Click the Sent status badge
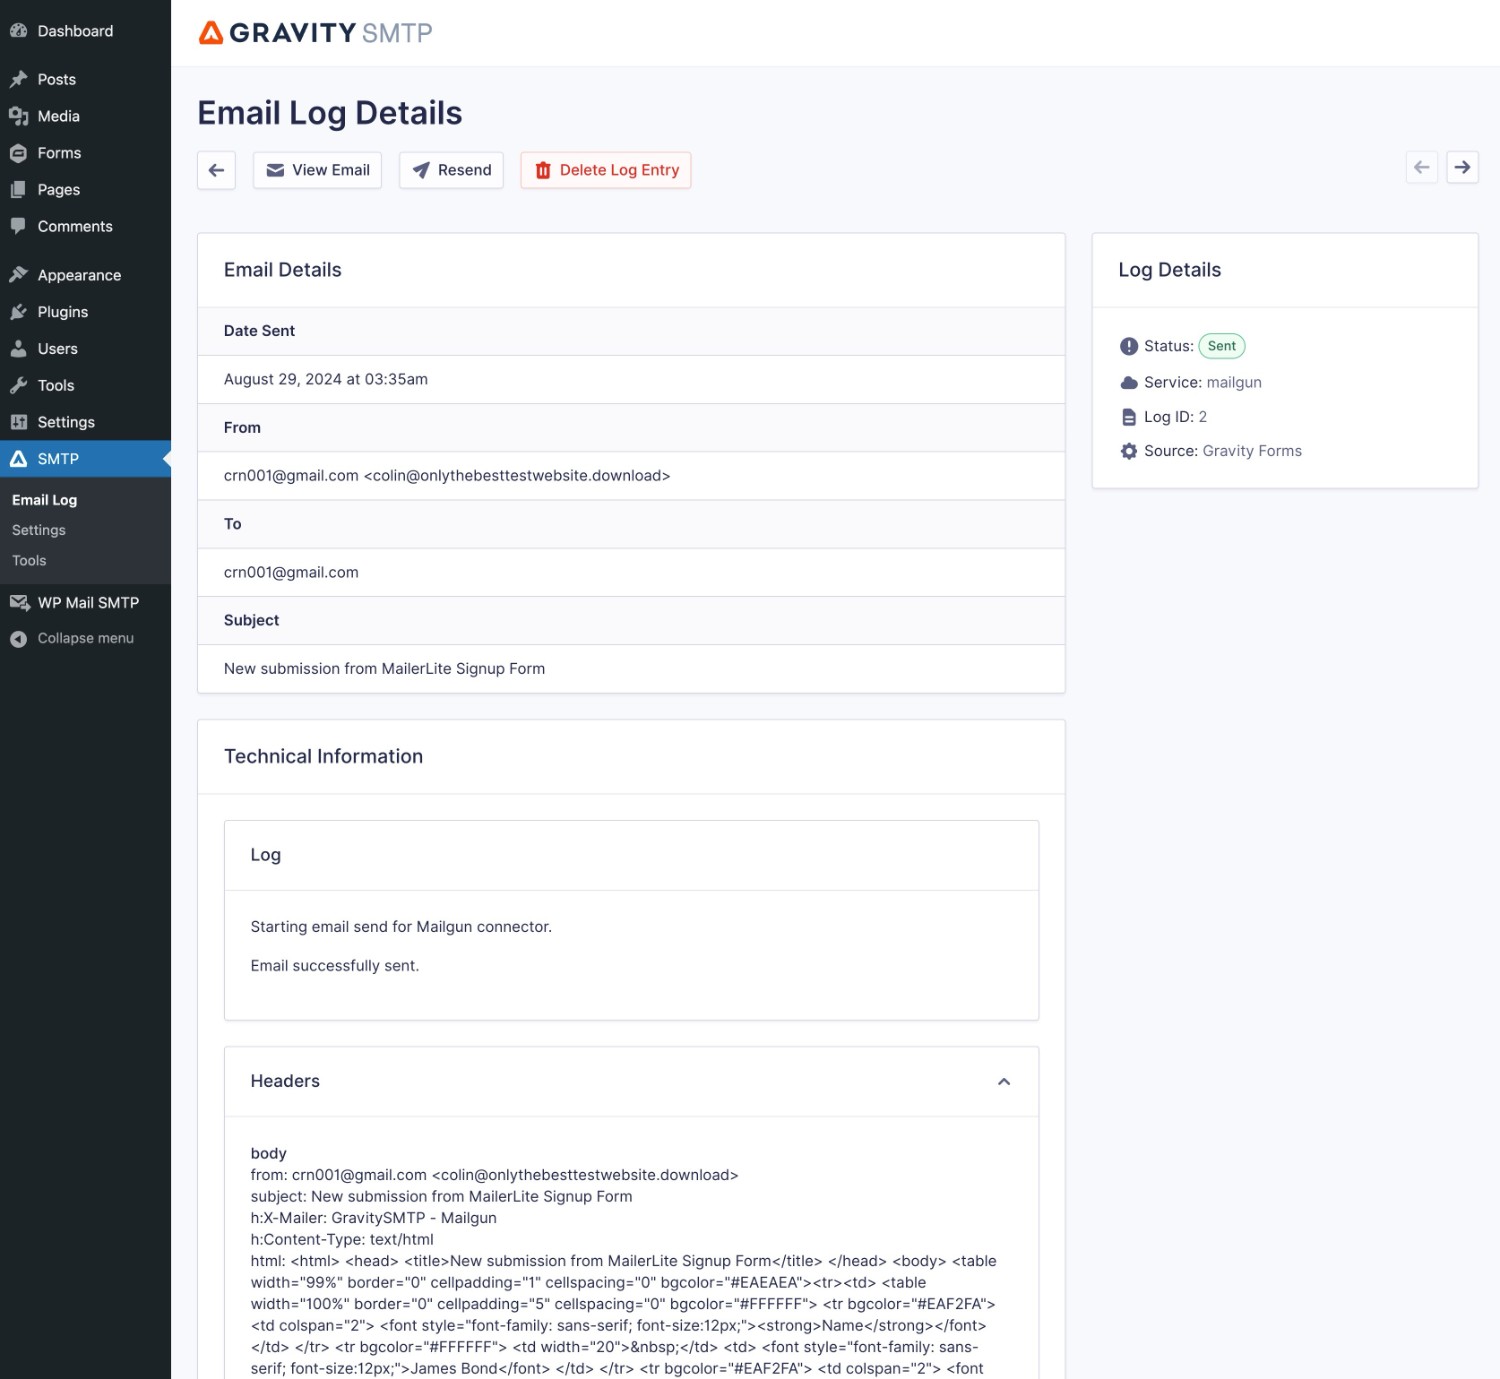 click(1222, 346)
